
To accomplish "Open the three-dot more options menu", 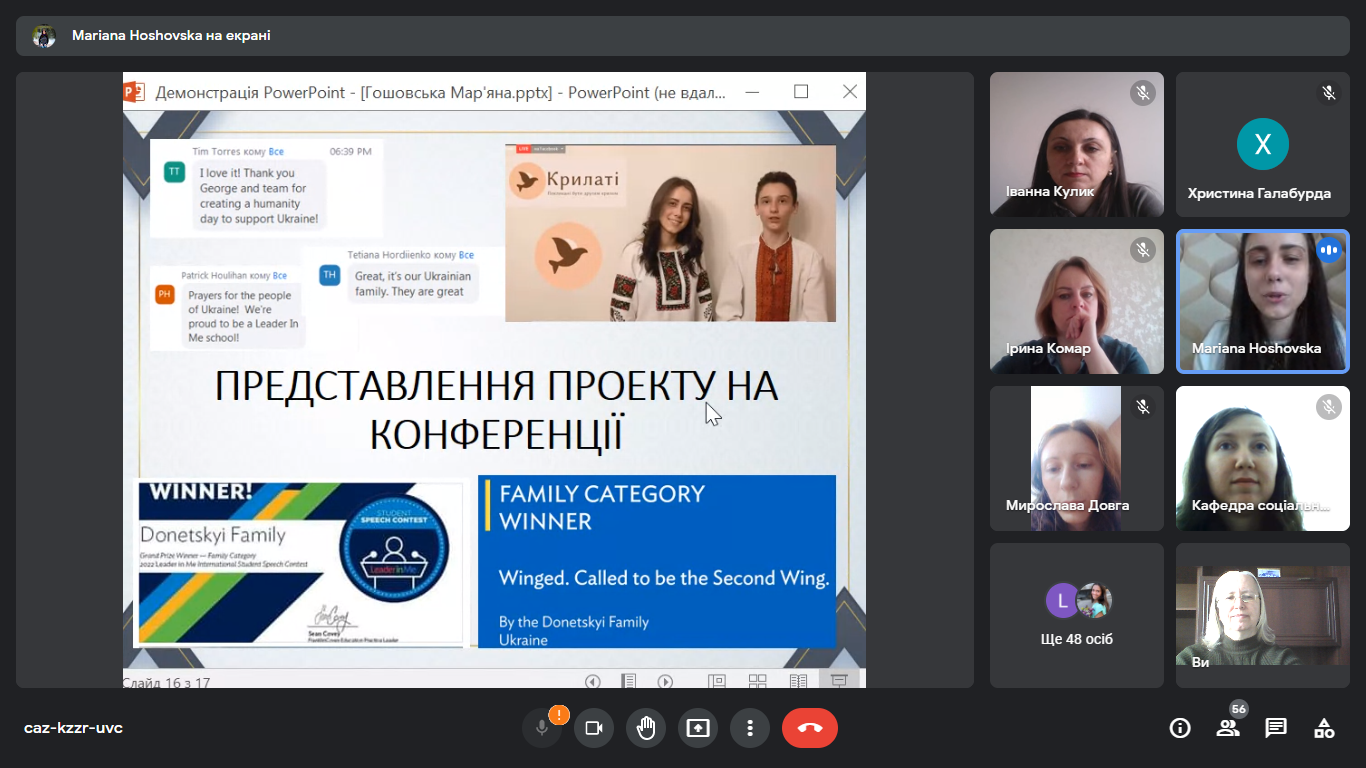I will [750, 728].
